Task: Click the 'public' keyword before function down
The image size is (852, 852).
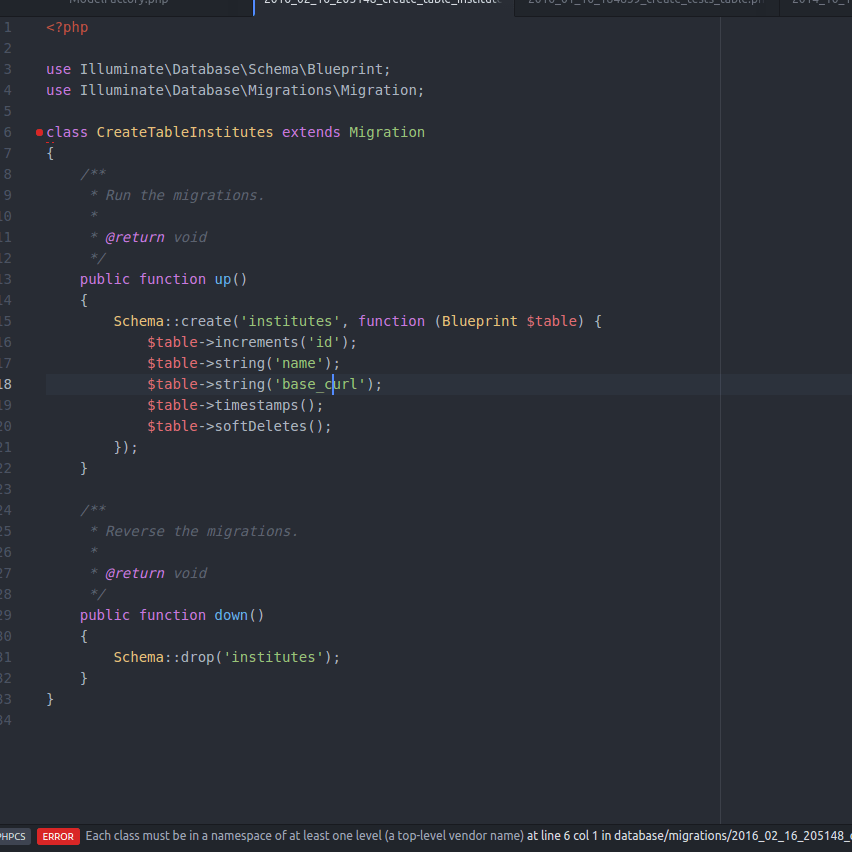Action: coord(105,616)
